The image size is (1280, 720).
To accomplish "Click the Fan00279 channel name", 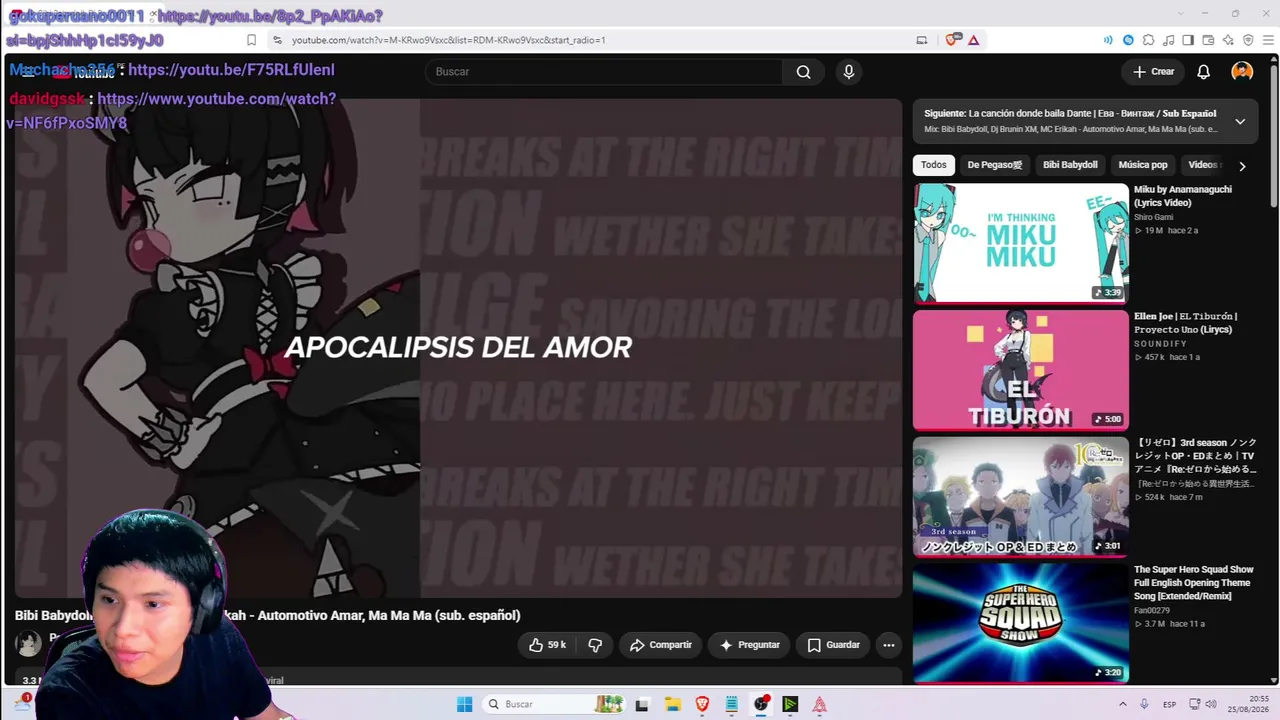I will tap(1152, 610).
